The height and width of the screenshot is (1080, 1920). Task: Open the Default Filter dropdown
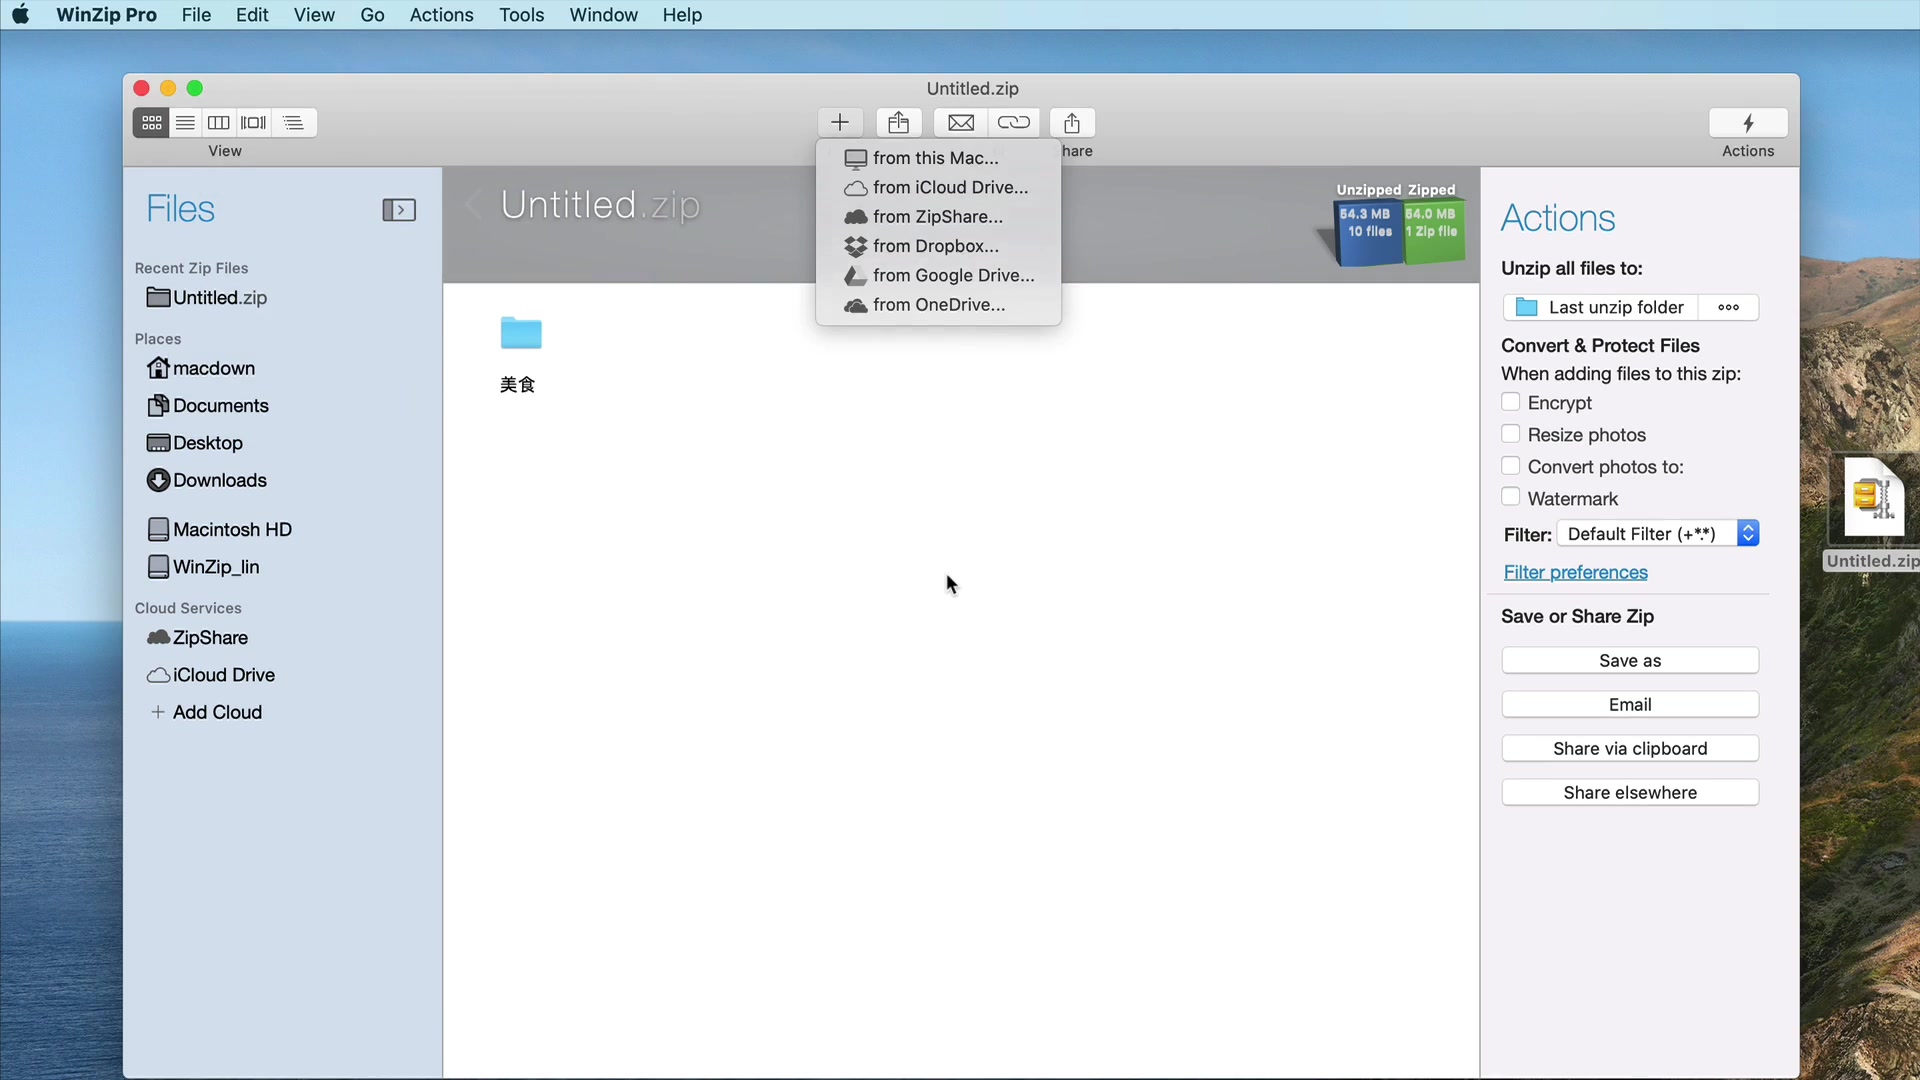[x=1658, y=534]
